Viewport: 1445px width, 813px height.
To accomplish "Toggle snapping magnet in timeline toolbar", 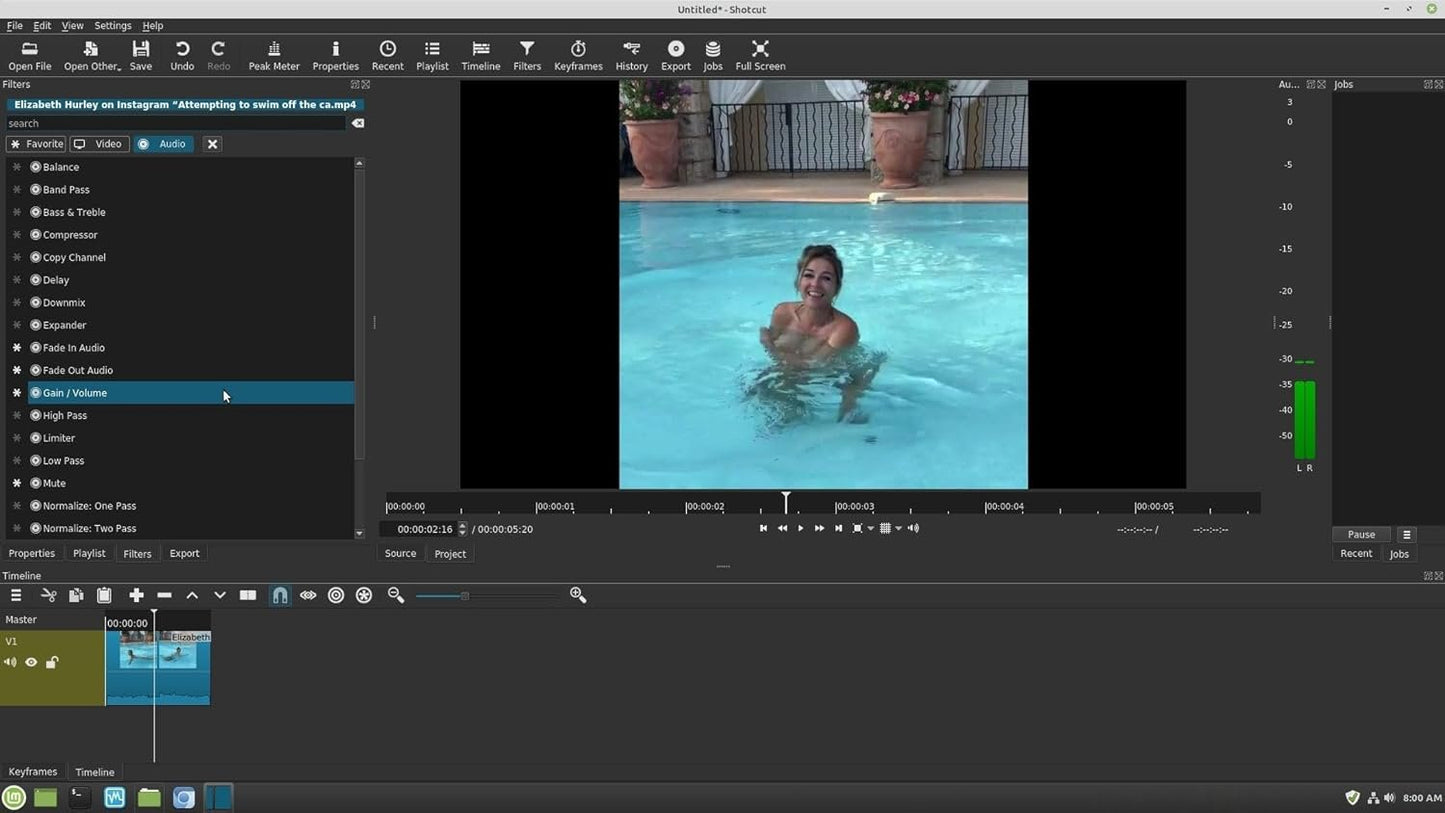I will (x=280, y=595).
